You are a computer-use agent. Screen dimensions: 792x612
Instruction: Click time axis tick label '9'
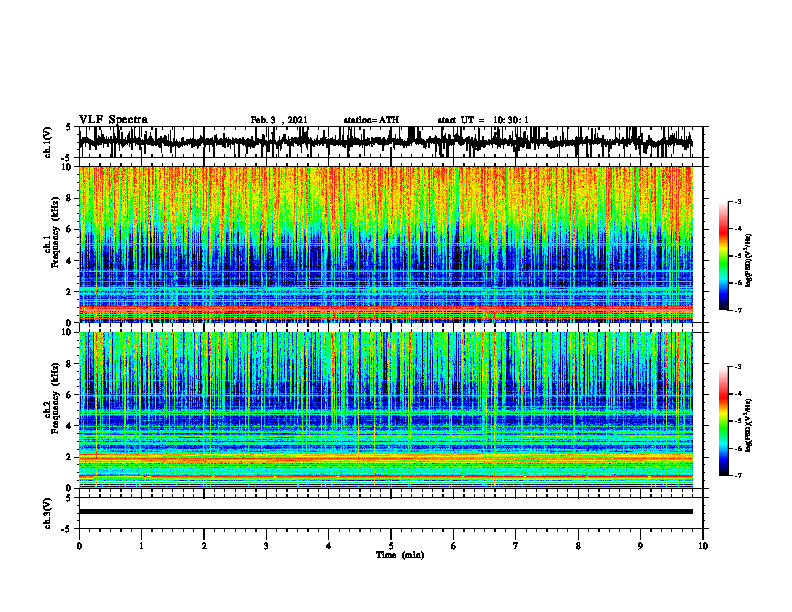(x=640, y=546)
